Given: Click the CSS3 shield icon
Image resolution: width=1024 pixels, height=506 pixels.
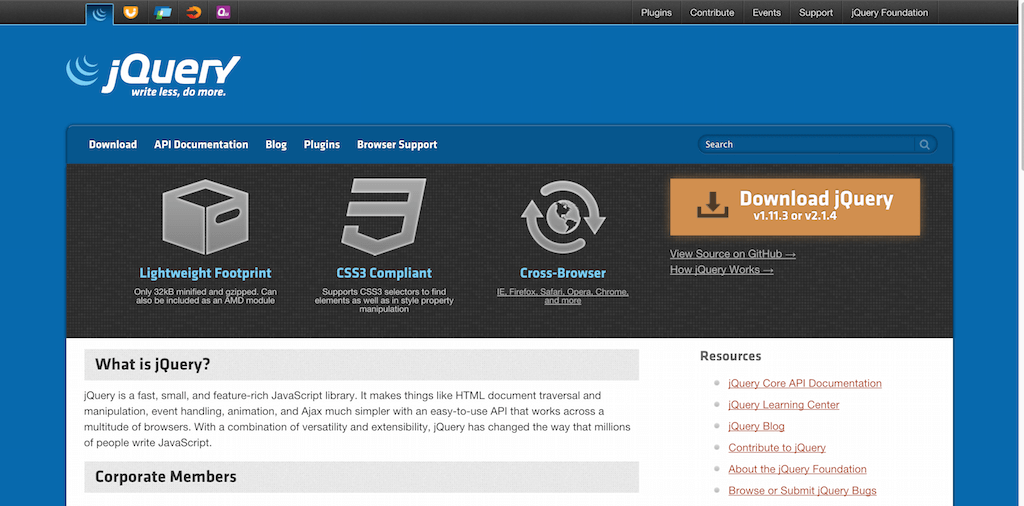Looking at the screenshot, I should pos(383,217).
